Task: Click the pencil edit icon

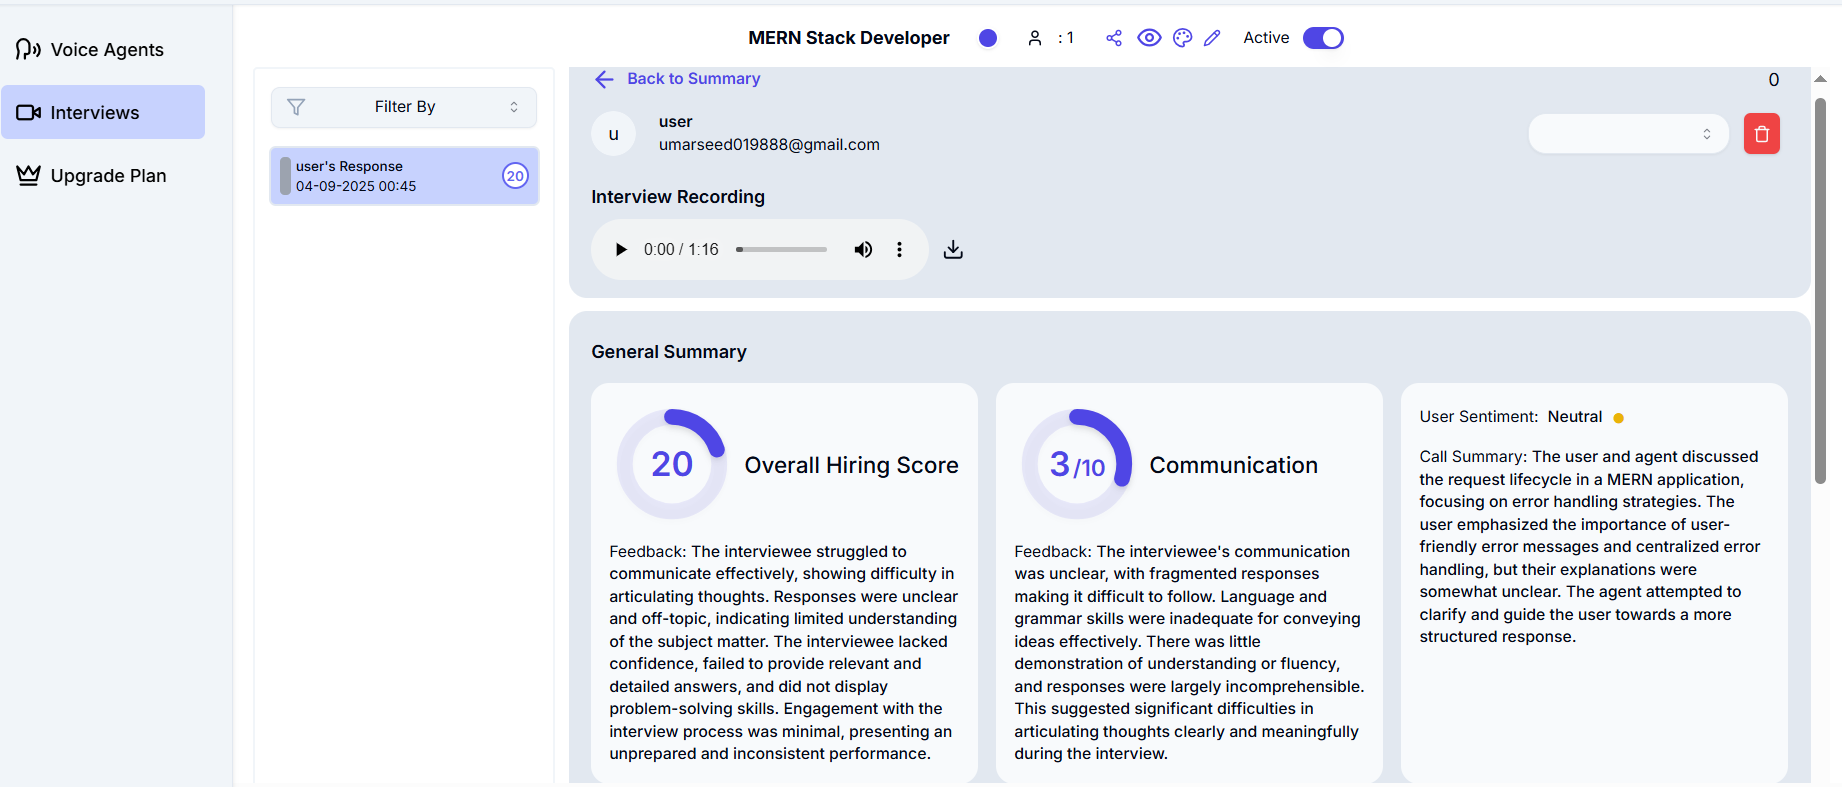Action: (1212, 38)
